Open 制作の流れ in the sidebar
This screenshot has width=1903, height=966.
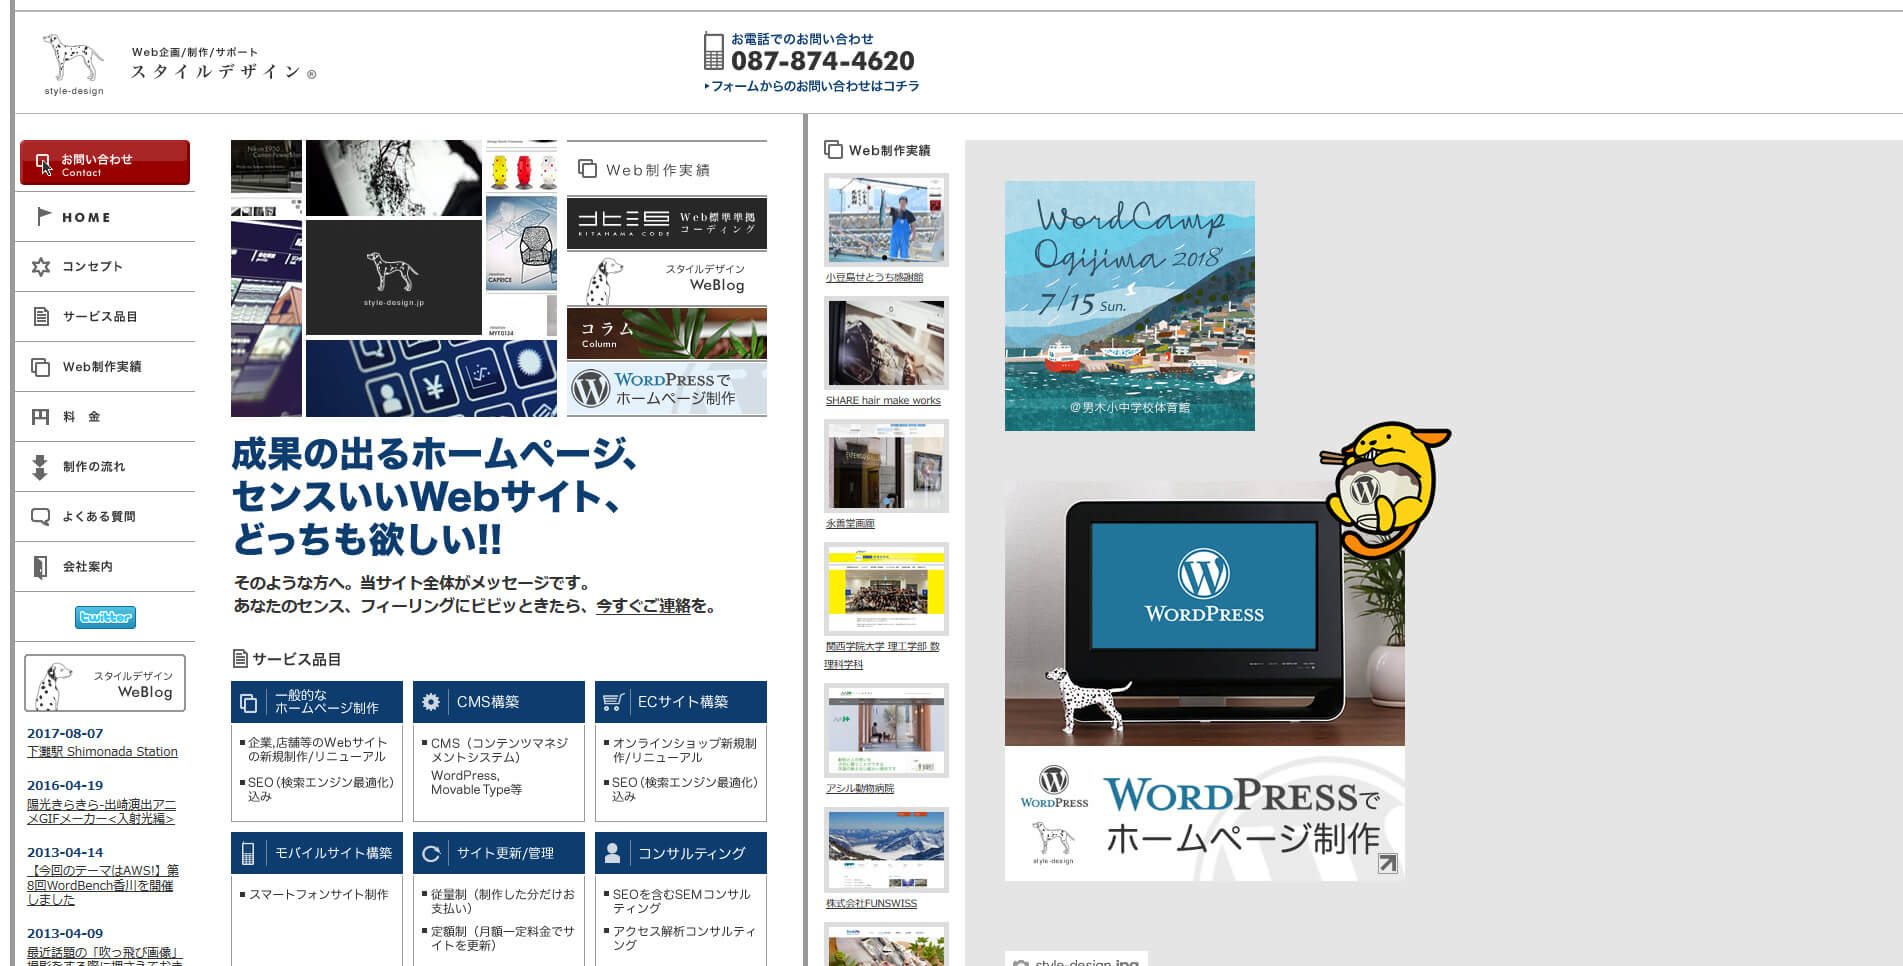(105, 467)
